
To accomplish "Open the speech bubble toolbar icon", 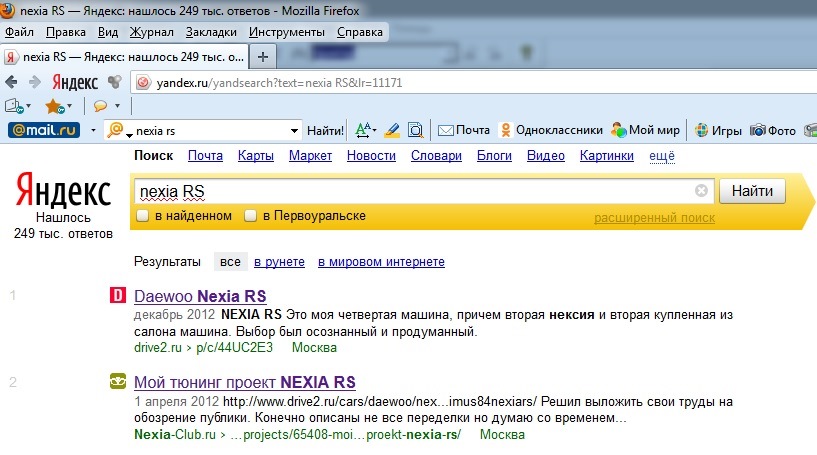I will click(x=100, y=106).
